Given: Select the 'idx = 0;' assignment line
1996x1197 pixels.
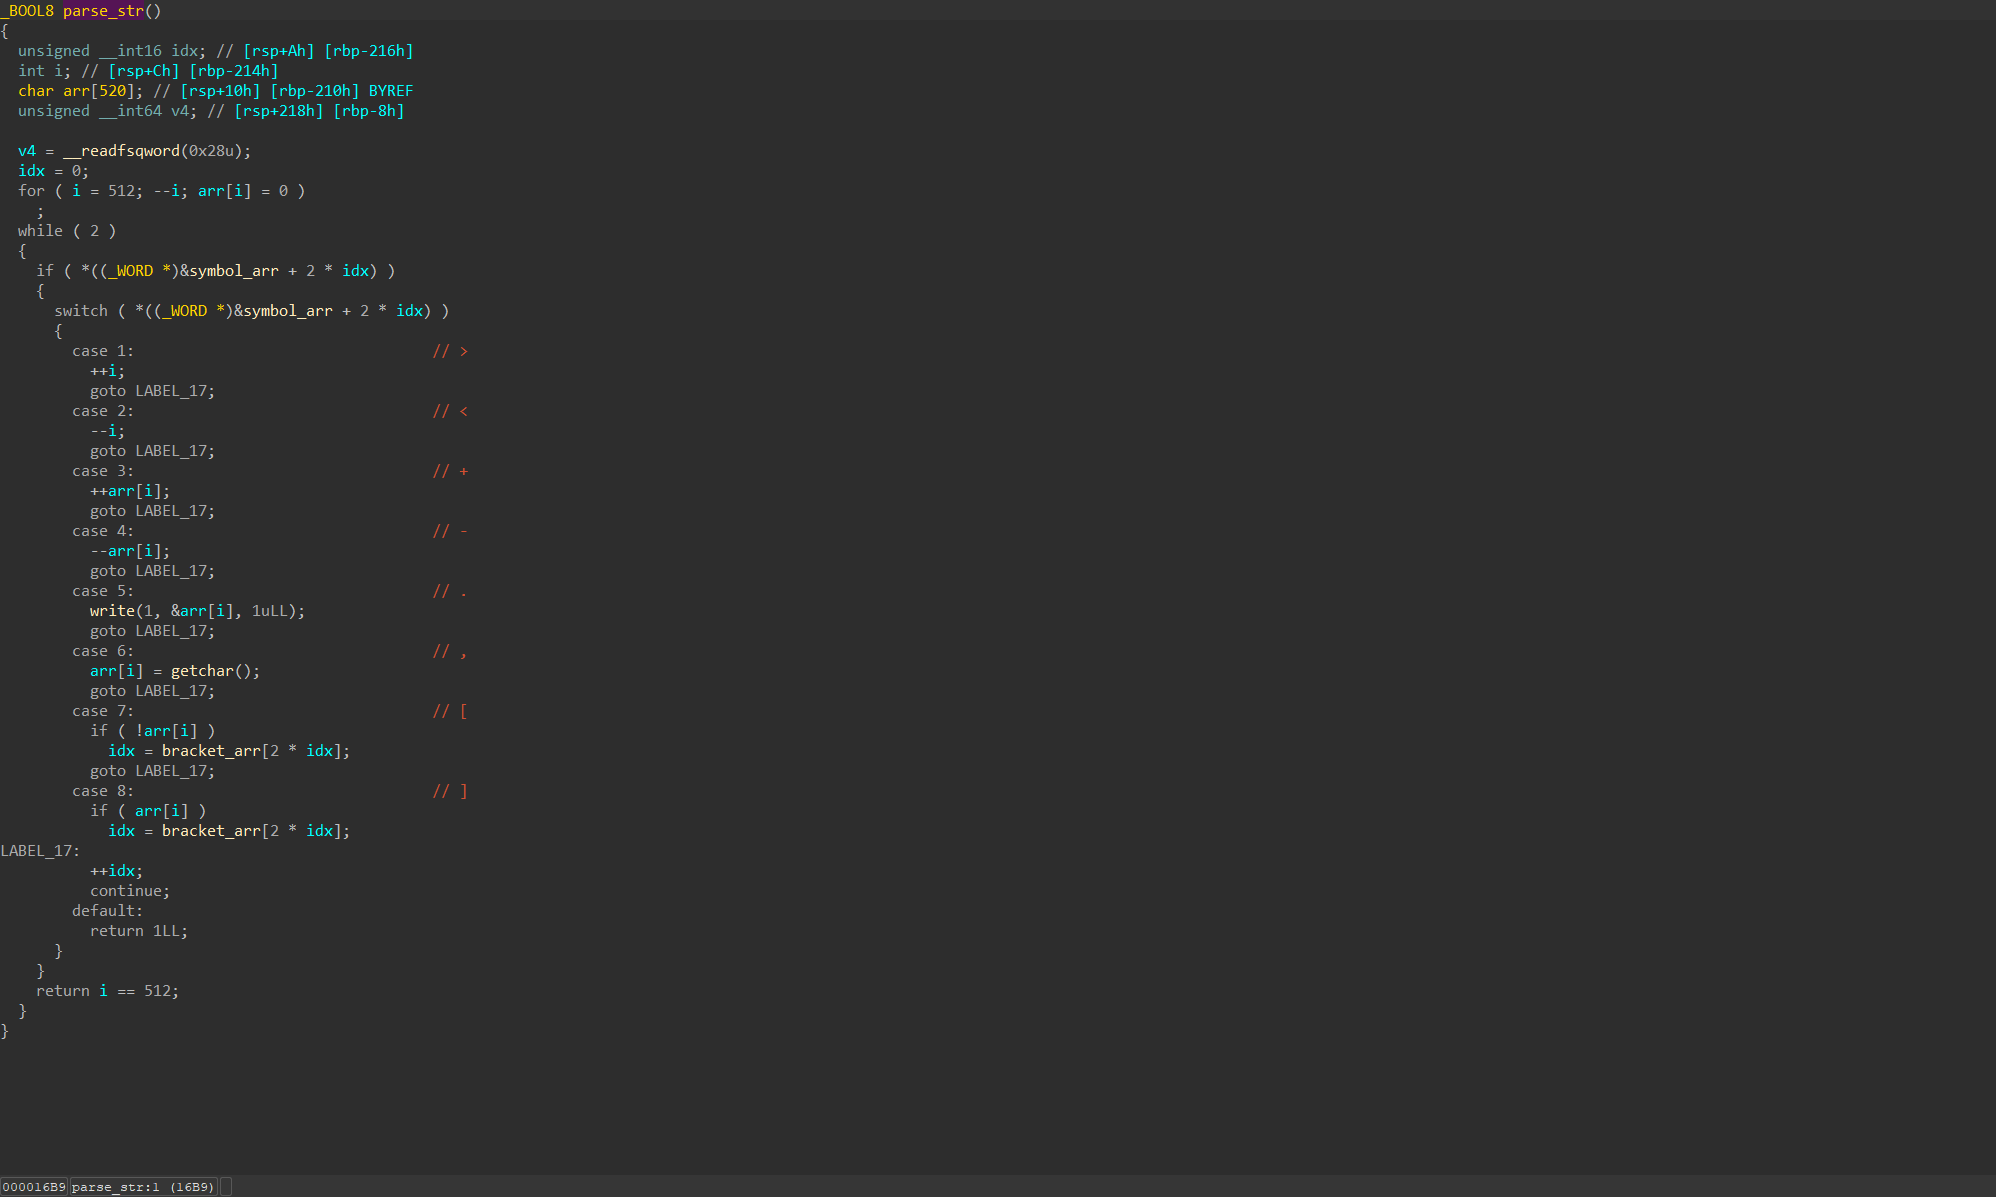Looking at the screenshot, I should click(53, 171).
